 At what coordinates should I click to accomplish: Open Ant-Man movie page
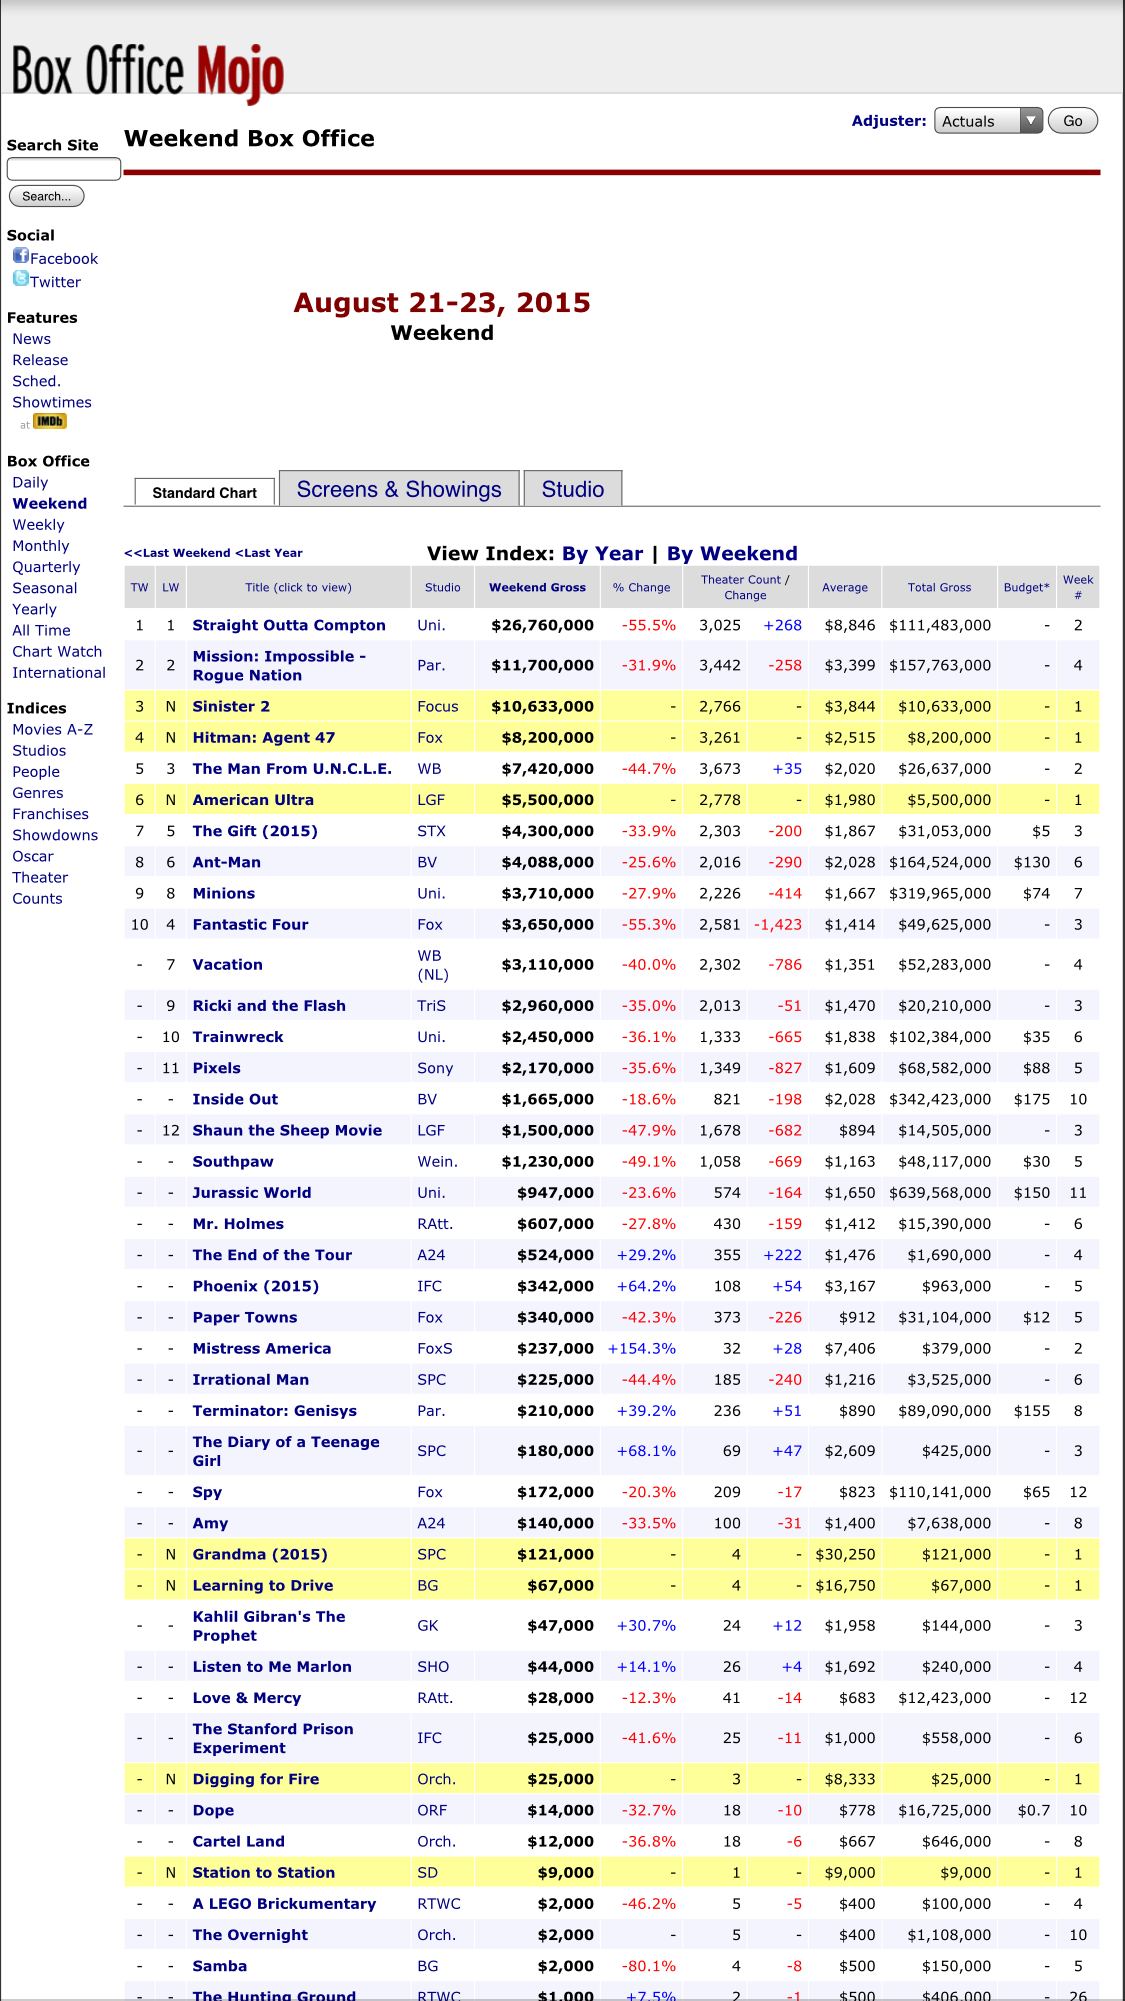[227, 862]
